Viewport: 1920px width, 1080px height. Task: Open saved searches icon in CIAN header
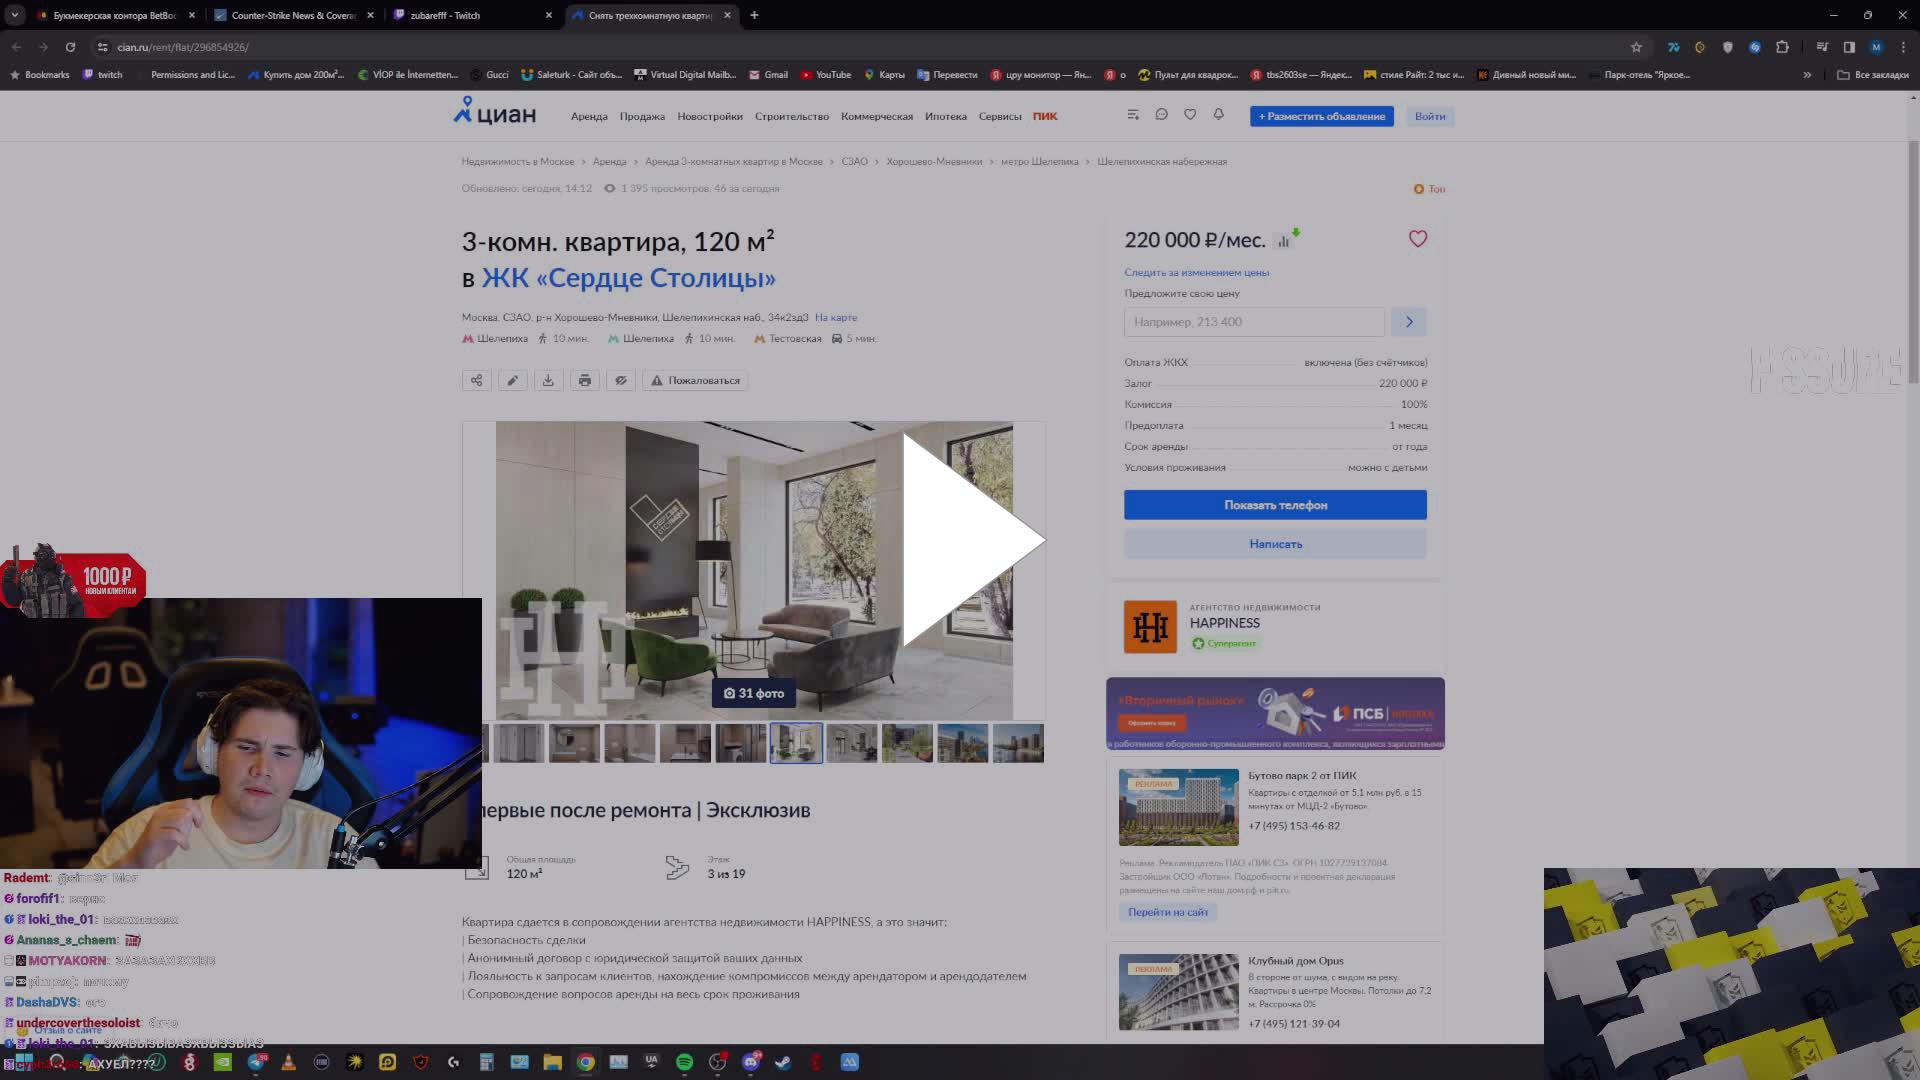pyautogui.click(x=1133, y=115)
